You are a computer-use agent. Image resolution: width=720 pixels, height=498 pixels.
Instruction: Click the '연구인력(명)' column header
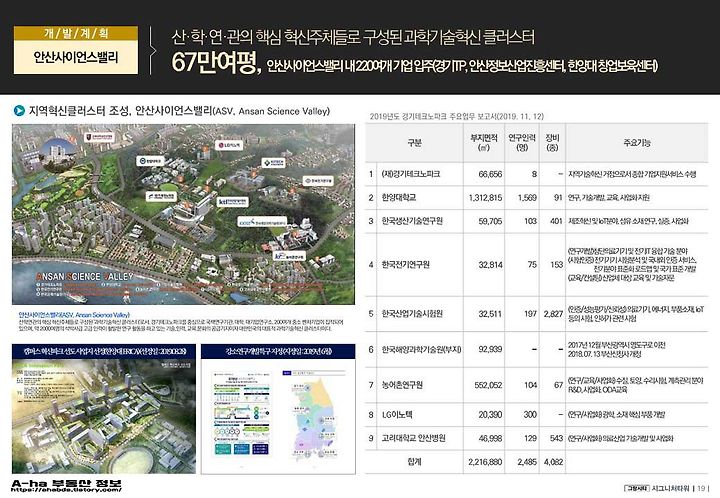coord(522,142)
